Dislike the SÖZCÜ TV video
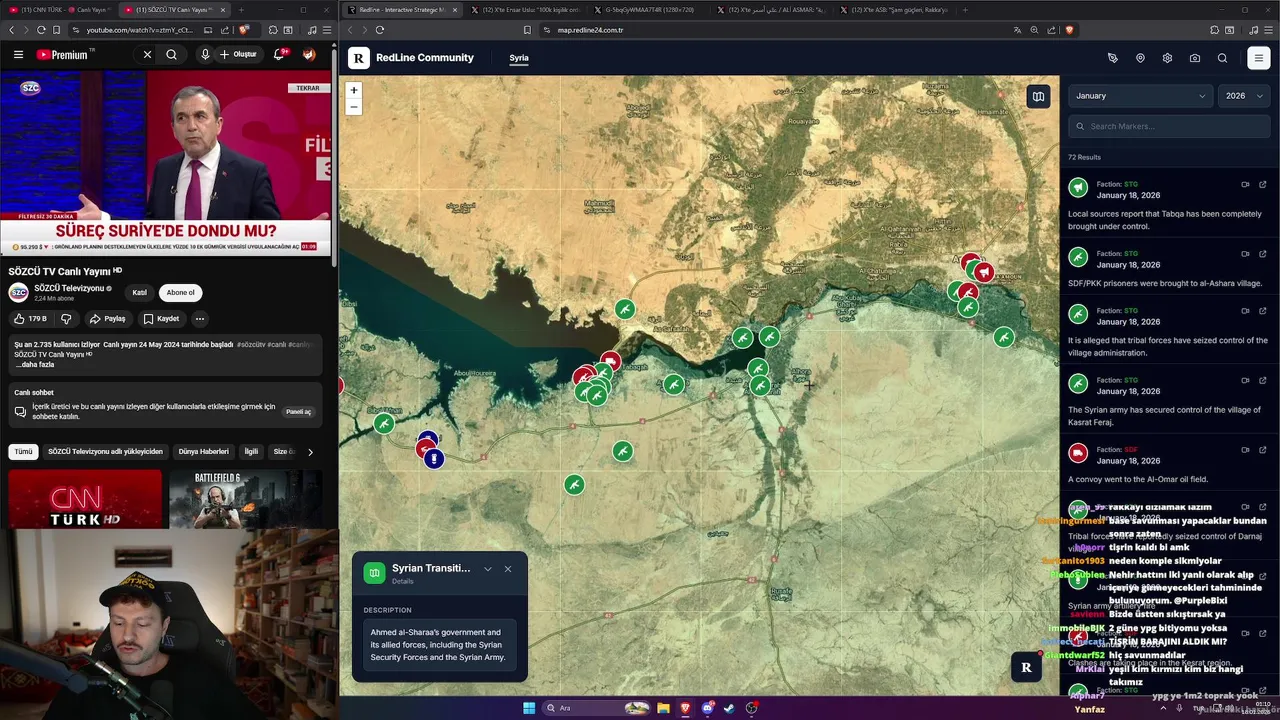Image resolution: width=1280 pixels, height=720 pixels. [67, 319]
